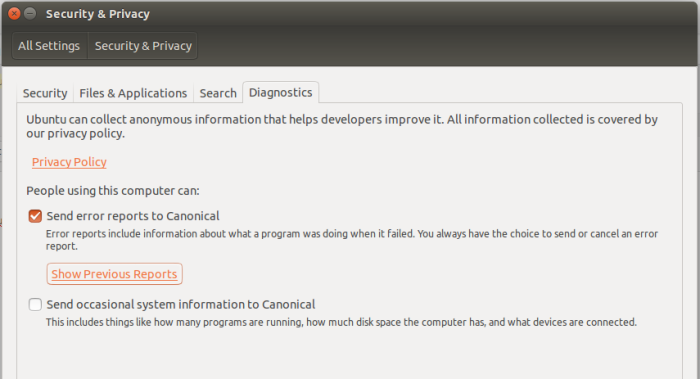Uncheck the Send error reports checkbox

click(35, 217)
